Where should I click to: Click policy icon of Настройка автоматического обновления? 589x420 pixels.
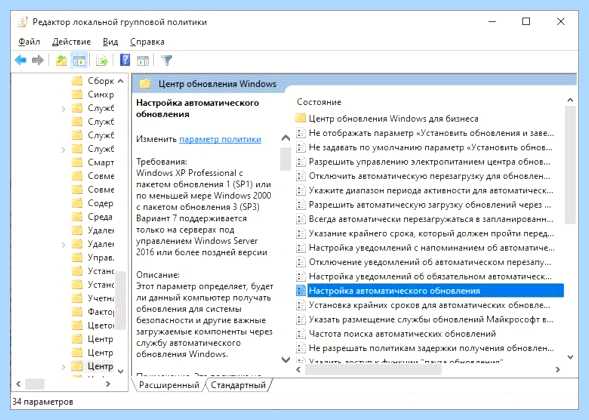pos(301,290)
